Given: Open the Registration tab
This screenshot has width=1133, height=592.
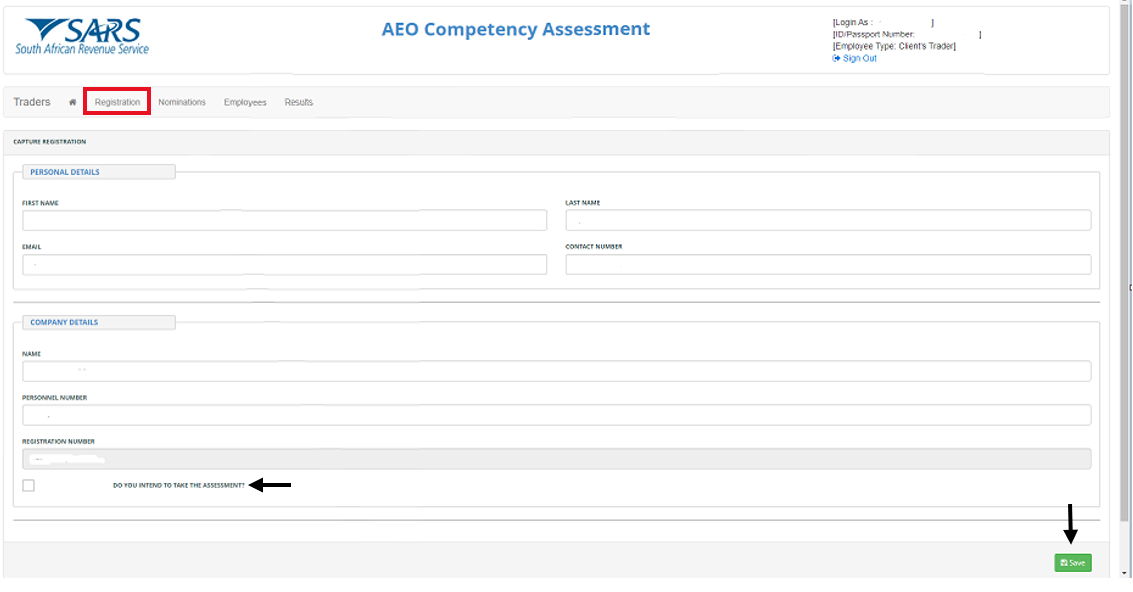Looking at the screenshot, I should point(117,102).
